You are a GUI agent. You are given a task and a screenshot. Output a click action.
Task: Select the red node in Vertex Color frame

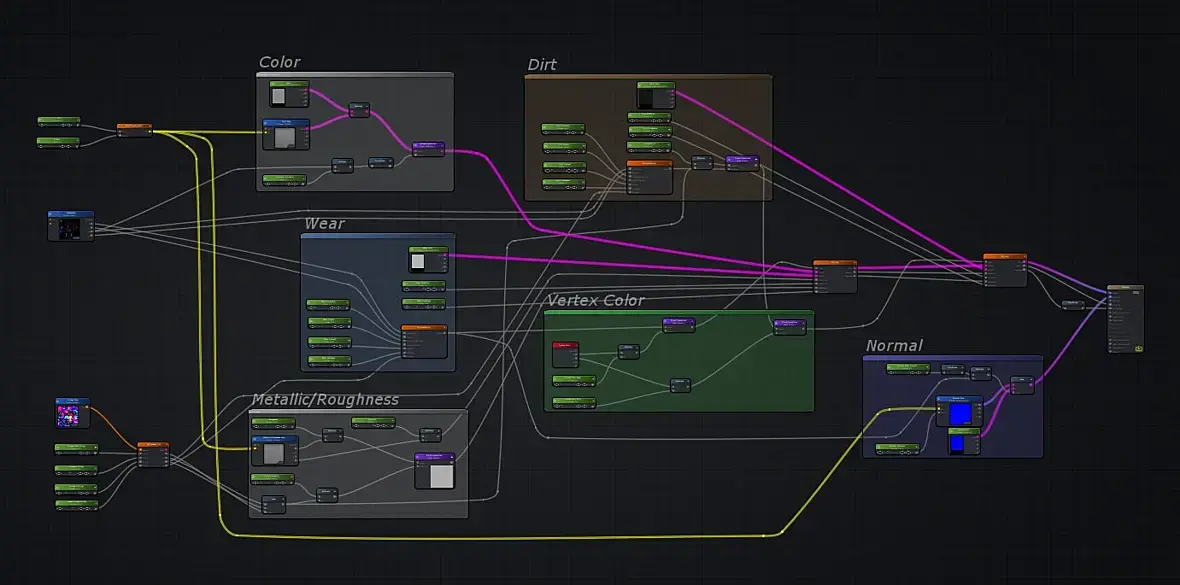pyautogui.click(x=565, y=355)
